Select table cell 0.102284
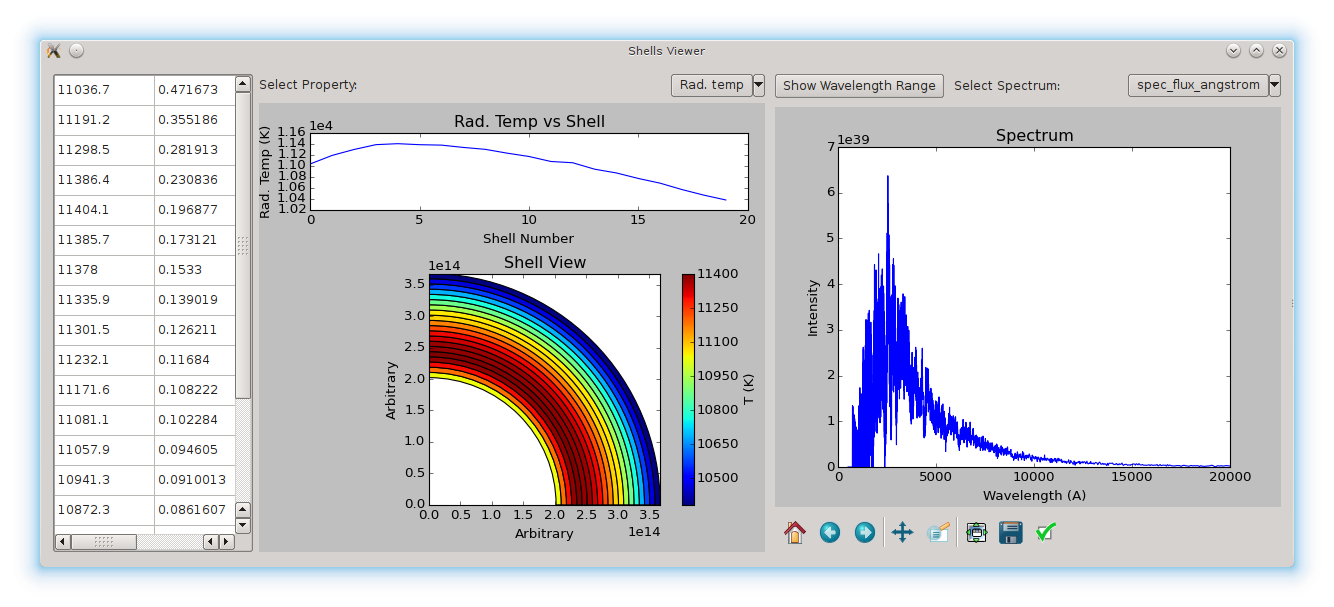 pos(195,420)
